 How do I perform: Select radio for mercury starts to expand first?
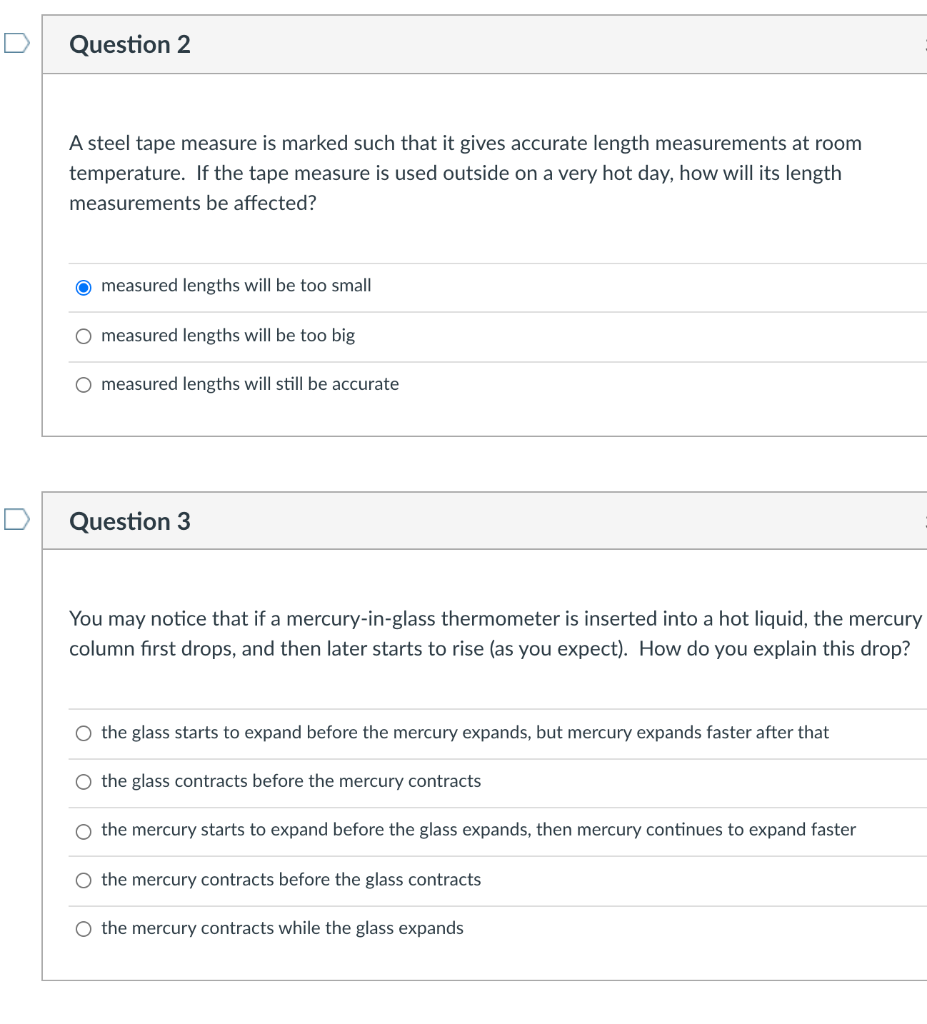pos(84,831)
